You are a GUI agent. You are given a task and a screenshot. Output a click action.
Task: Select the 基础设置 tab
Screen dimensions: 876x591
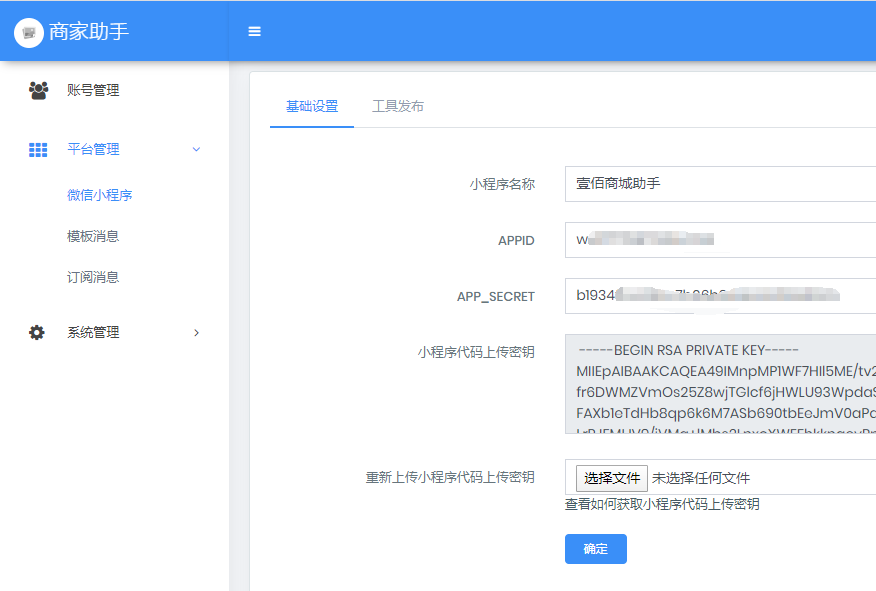(x=312, y=106)
